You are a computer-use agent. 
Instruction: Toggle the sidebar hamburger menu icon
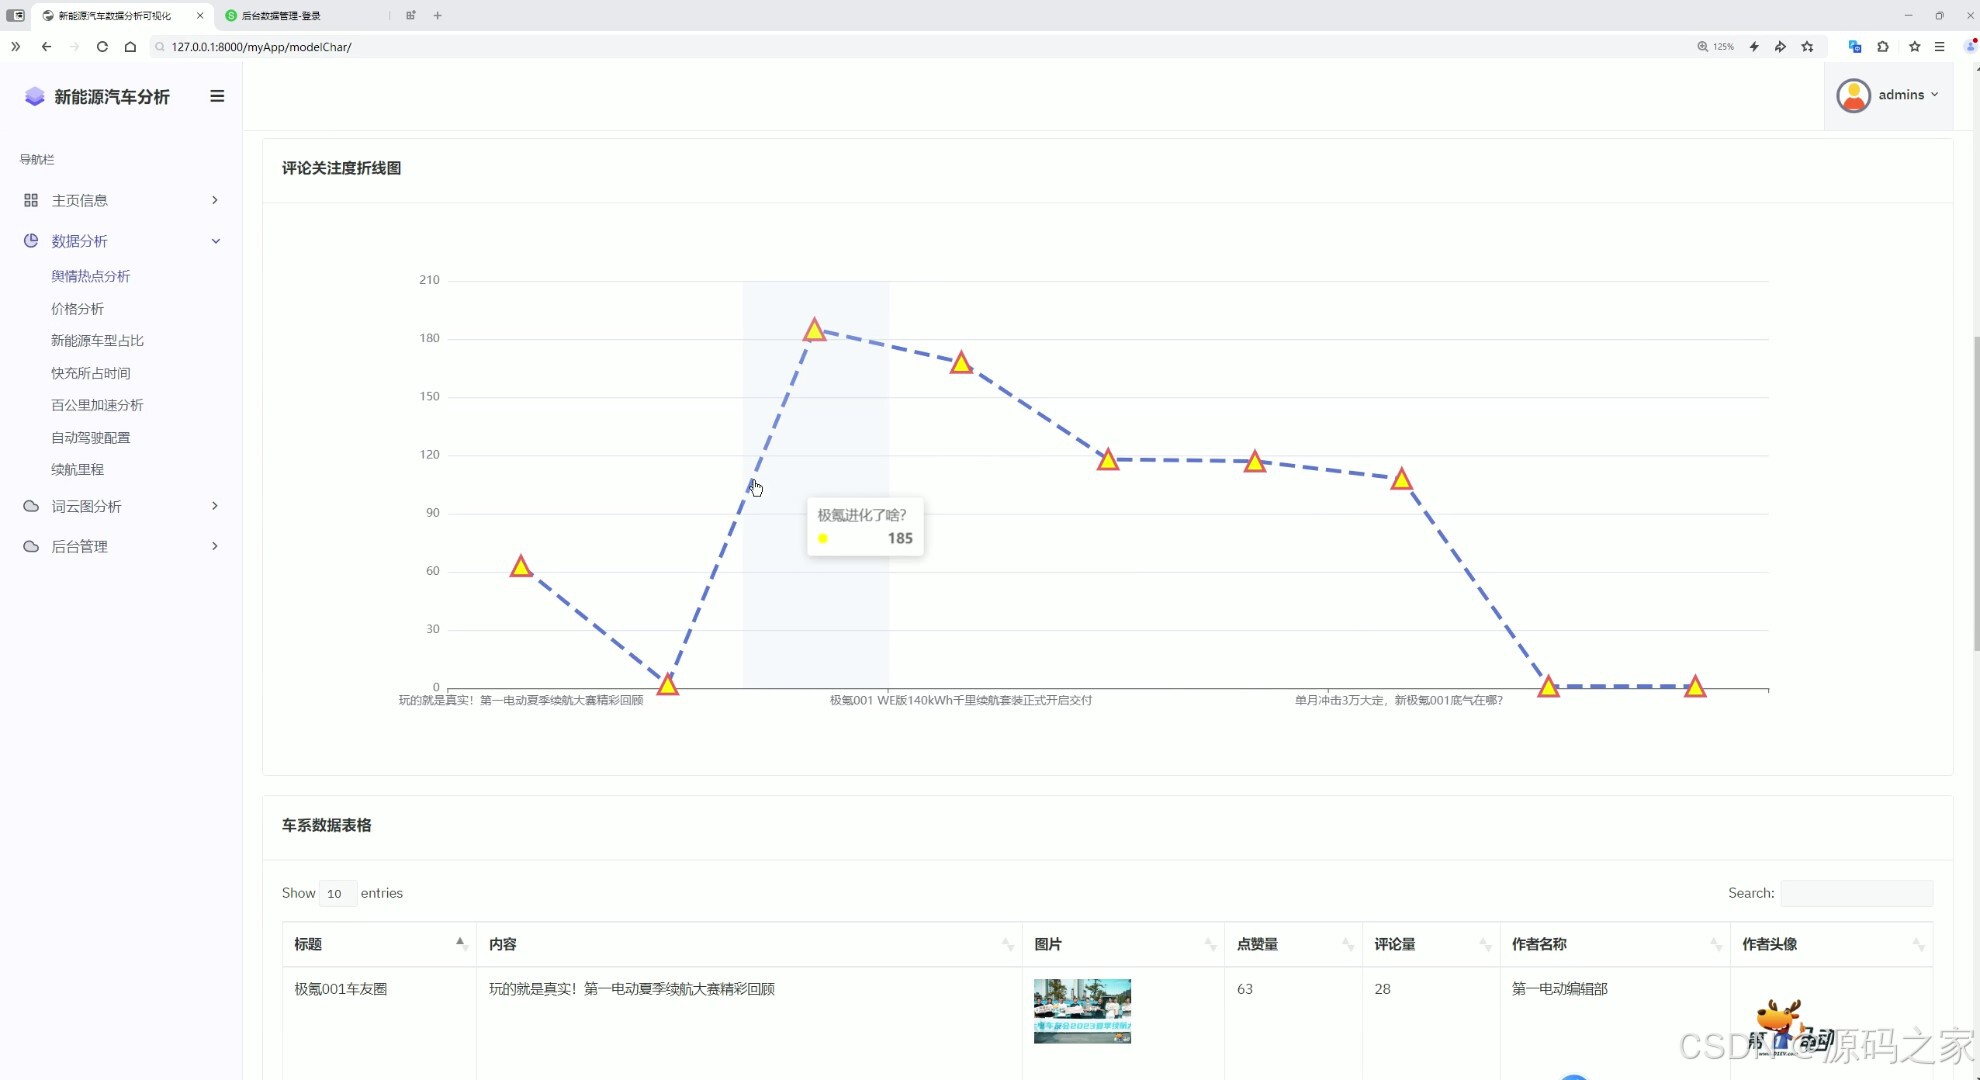(x=217, y=96)
